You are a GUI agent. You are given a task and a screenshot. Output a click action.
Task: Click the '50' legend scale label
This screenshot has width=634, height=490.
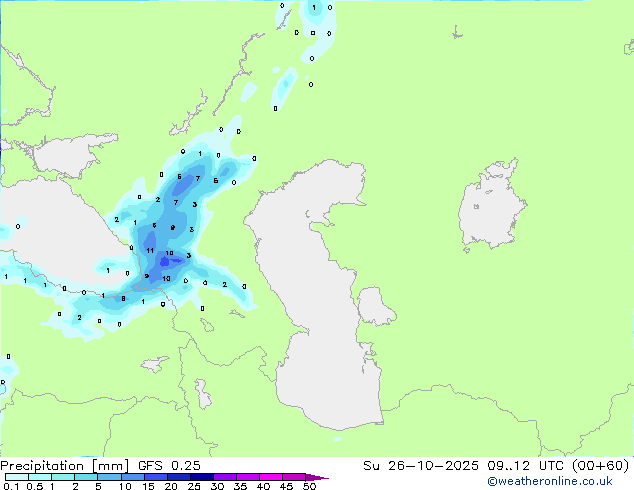pos(309,486)
